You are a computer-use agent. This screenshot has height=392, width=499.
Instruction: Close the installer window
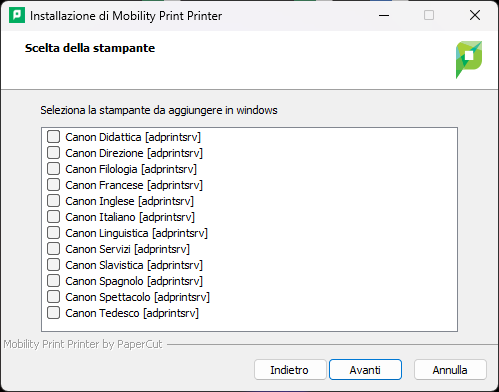[x=475, y=15]
